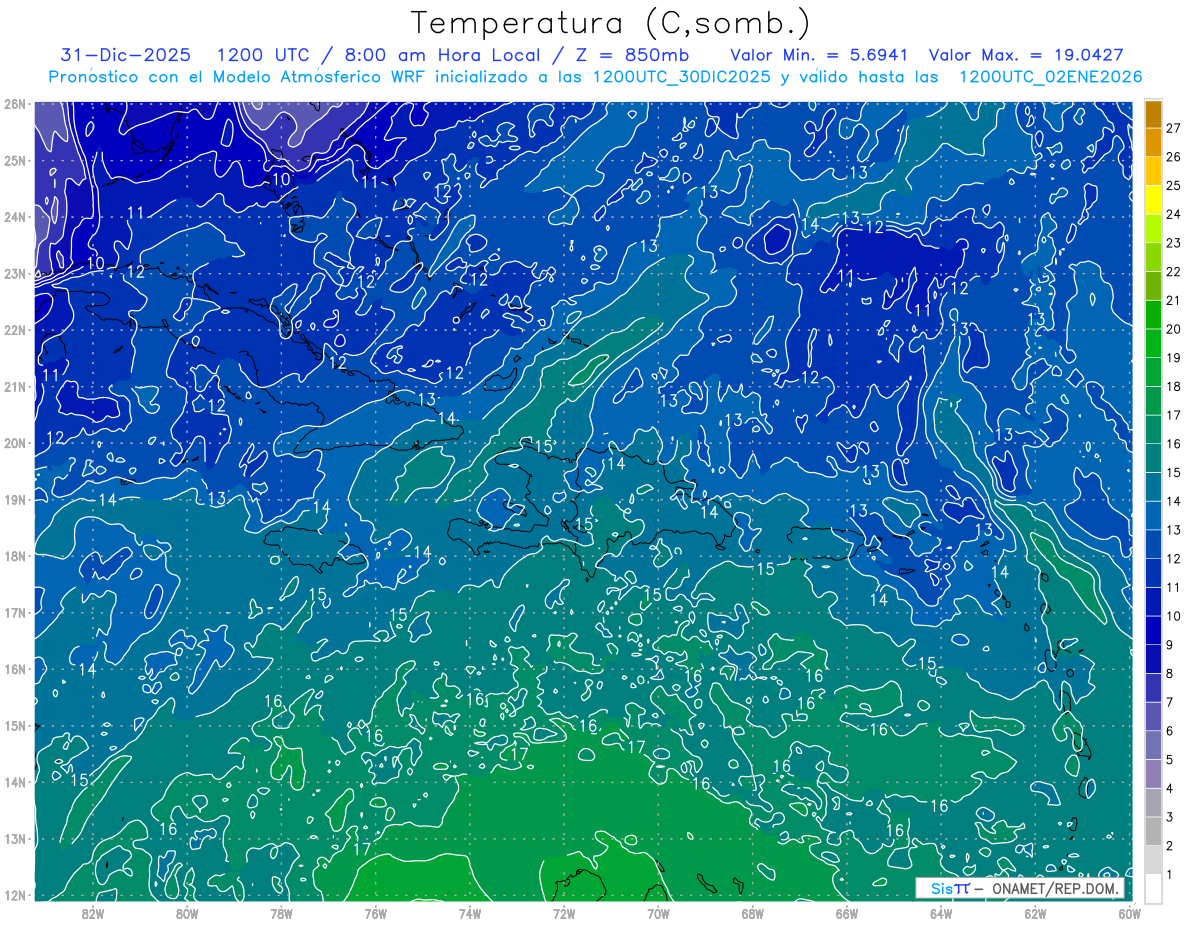
Task: Click the "3" label on the color scale
Action: click(1170, 818)
